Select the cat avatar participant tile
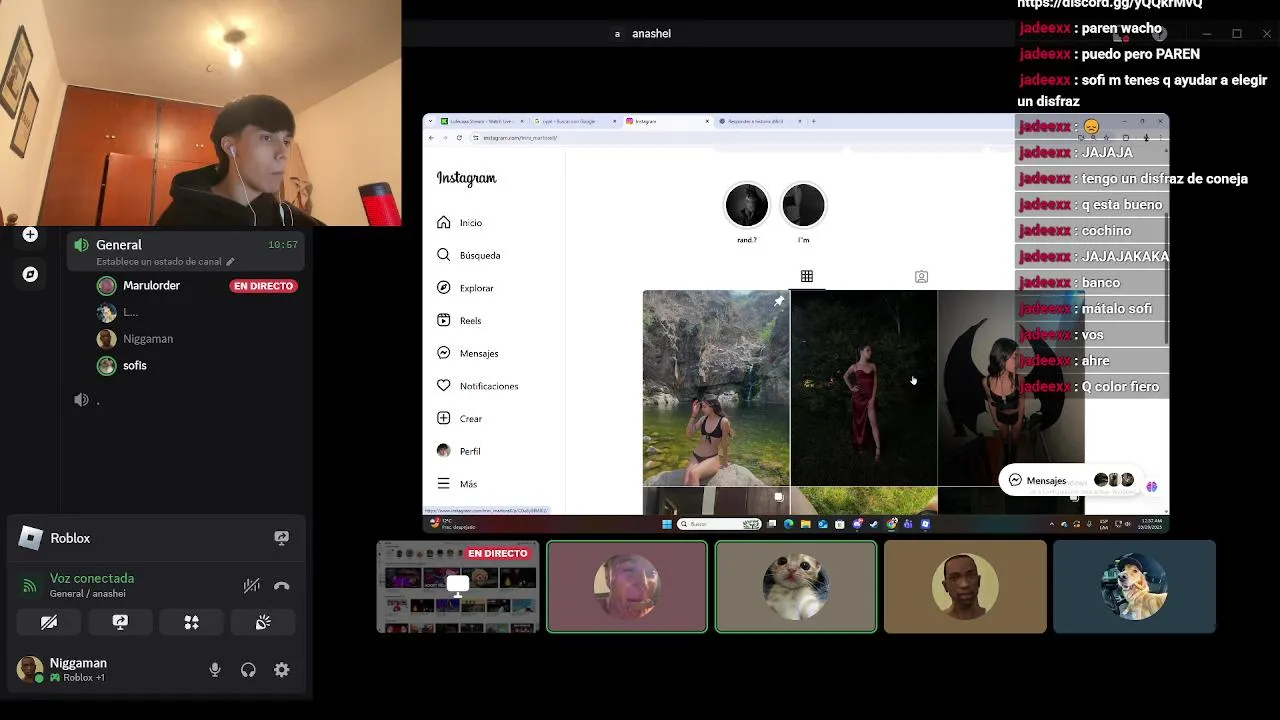 point(796,587)
